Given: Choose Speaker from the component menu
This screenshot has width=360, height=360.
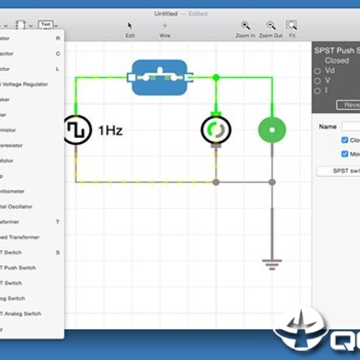Looking at the screenshot, I should [32, 100].
